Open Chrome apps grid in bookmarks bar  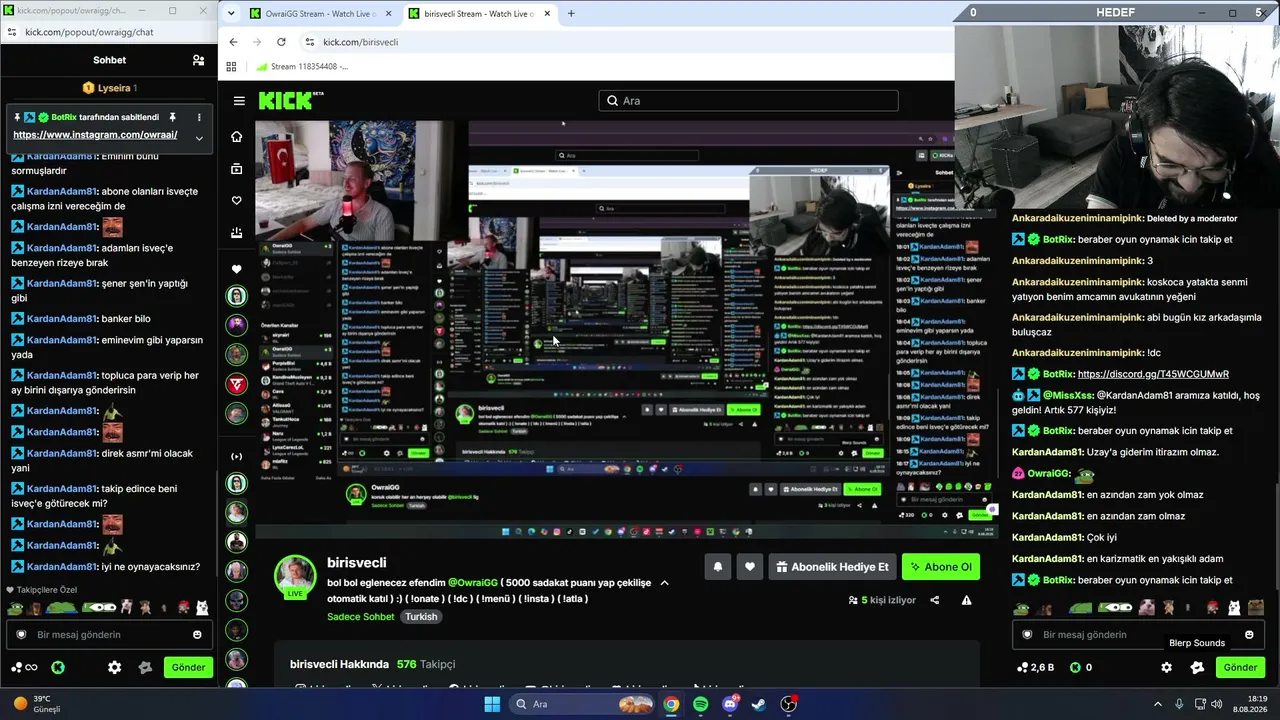[231, 66]
